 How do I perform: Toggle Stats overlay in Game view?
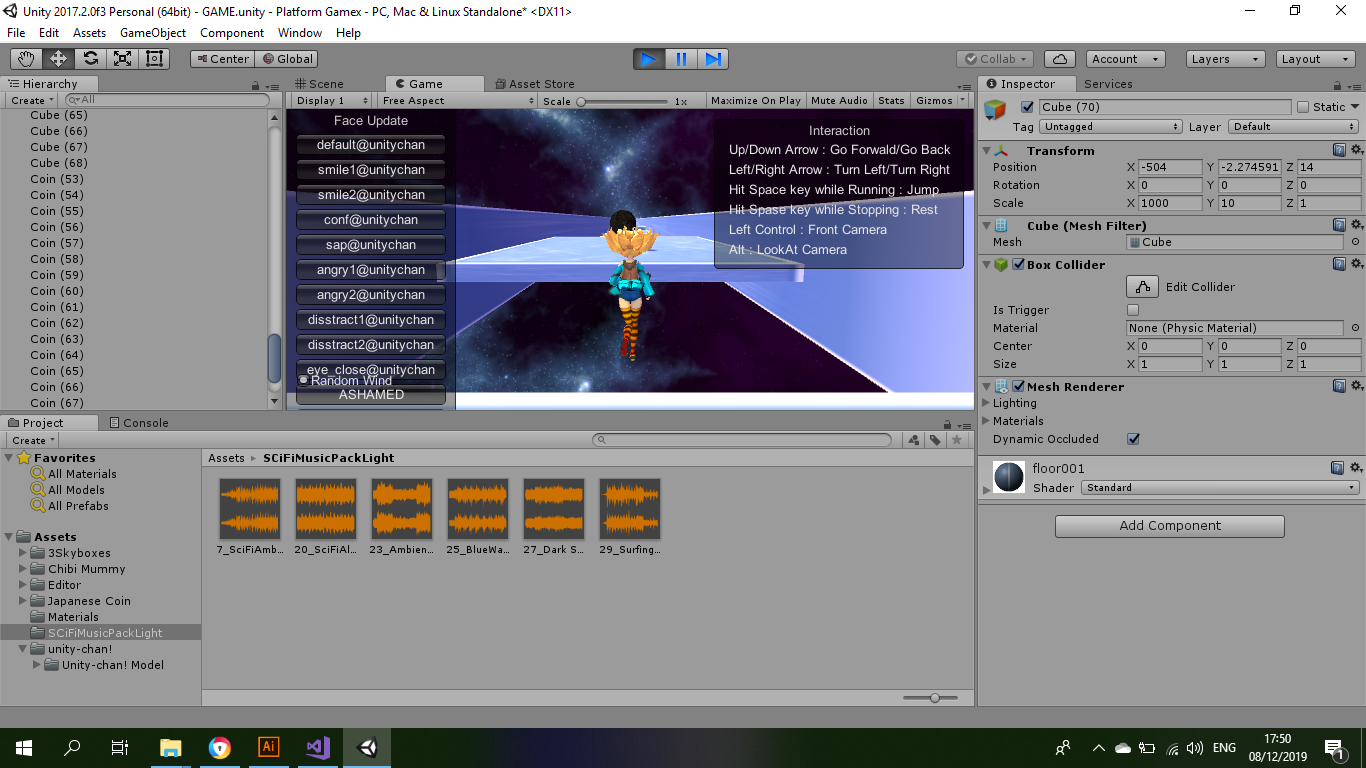click(x=891, y=100)
